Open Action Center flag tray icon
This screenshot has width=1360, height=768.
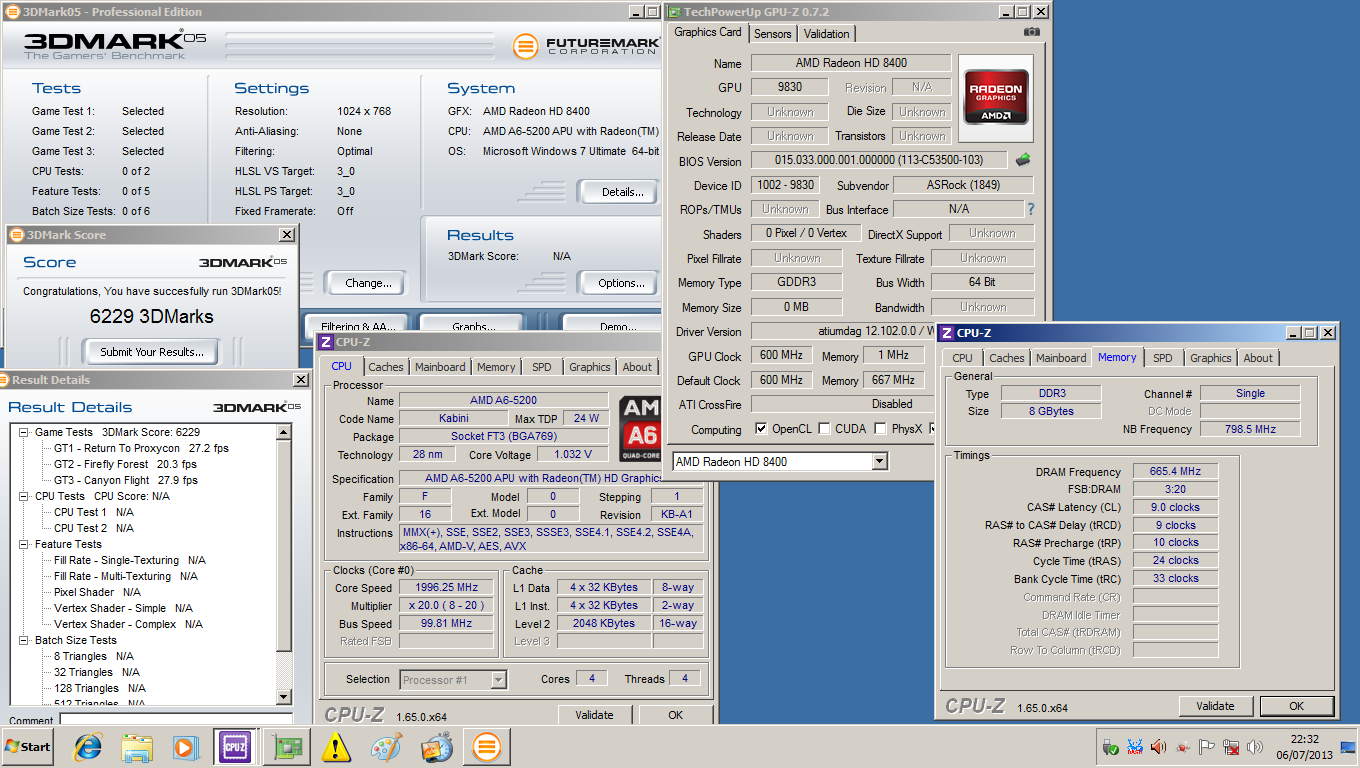pos(1207,747)
